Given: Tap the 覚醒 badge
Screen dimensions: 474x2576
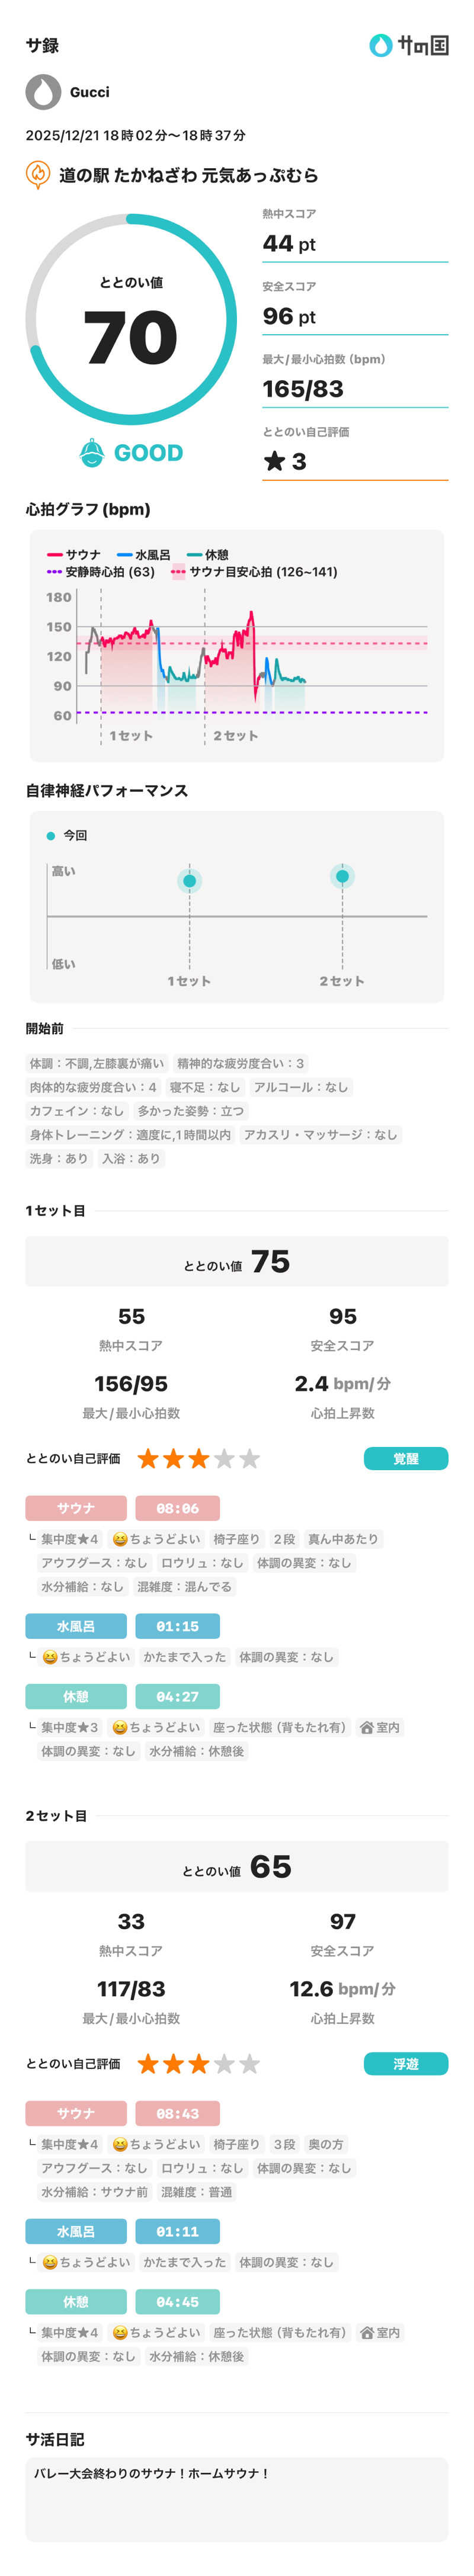Looking at the screenshot, I should point(405,1459).
